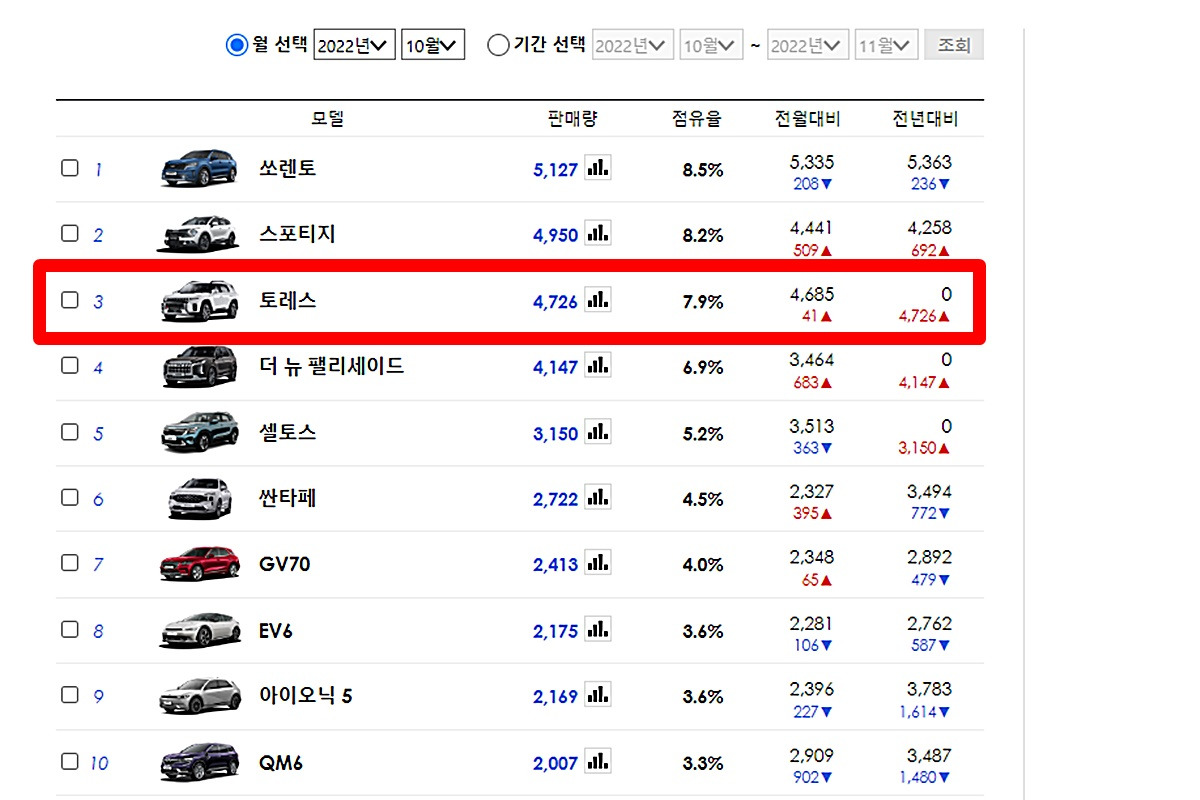The width and height of the screenshot is (1200, 800).
Task: Open sales chart icon for 셀토스
Action: [x=597, y=431]
